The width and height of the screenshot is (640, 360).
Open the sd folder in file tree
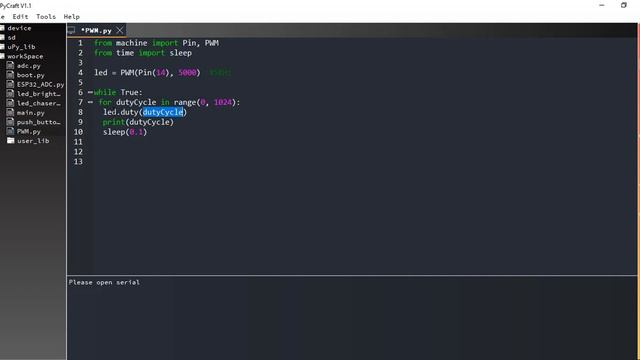tap(11, 38)
